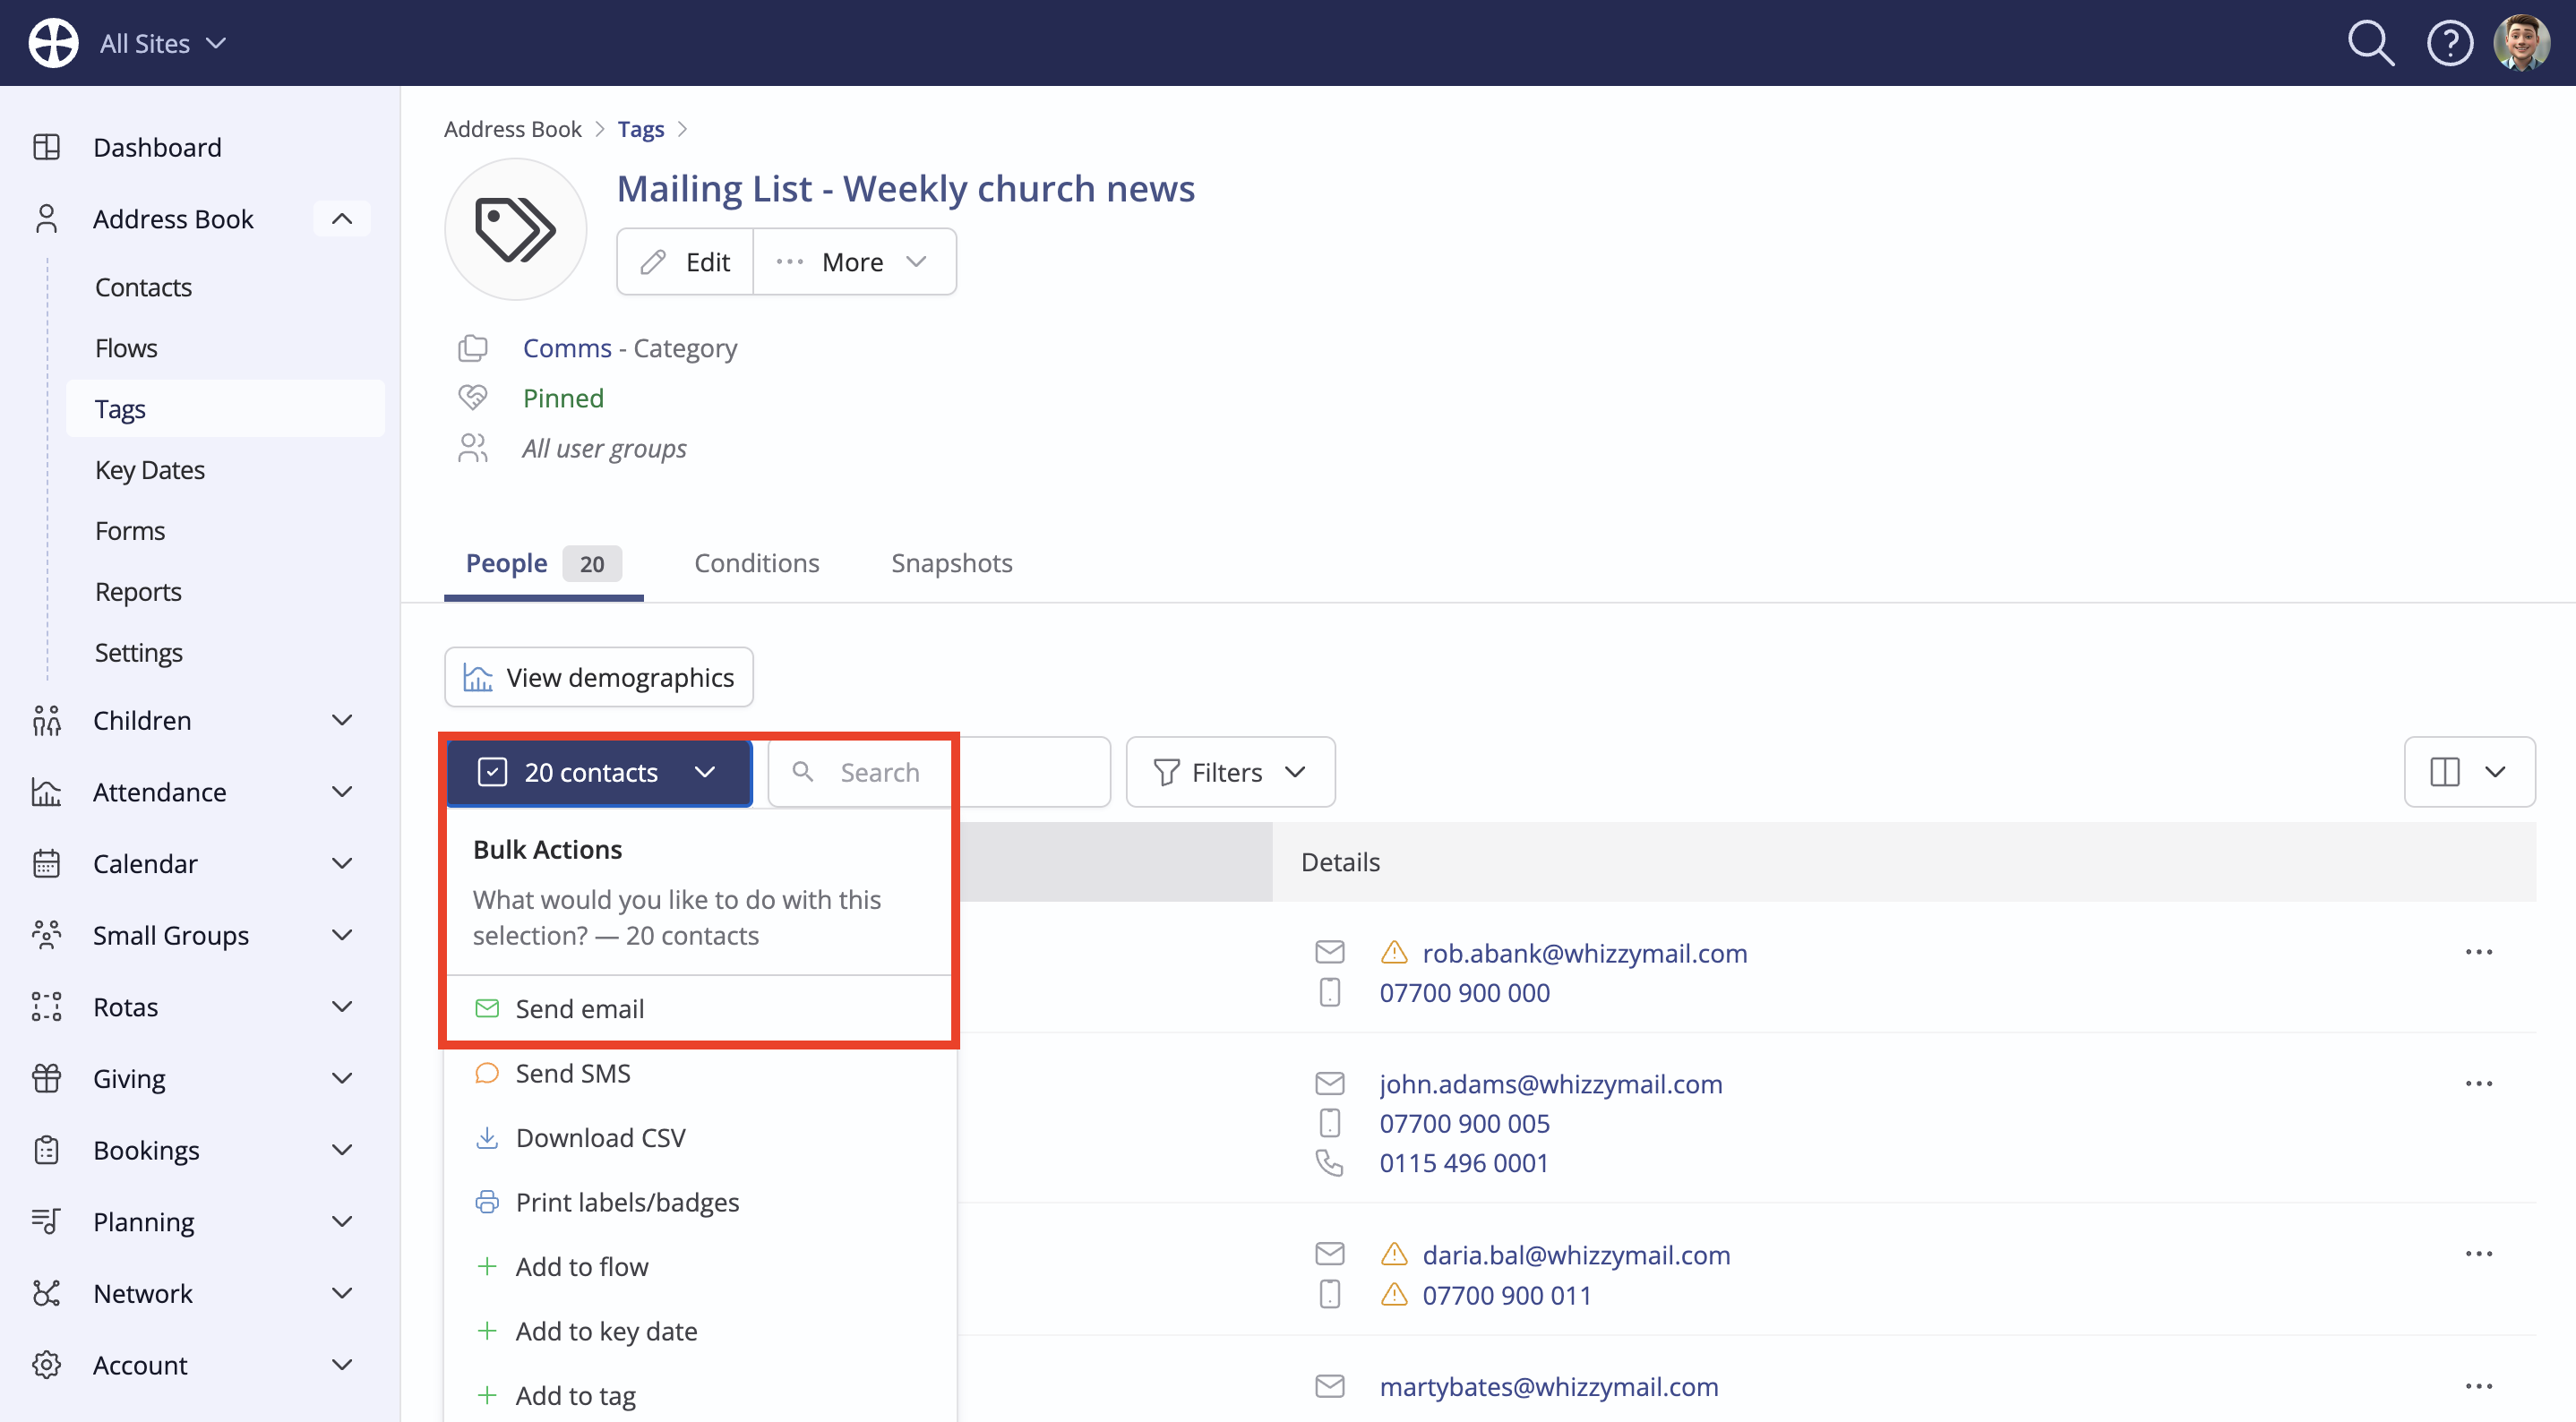The width and height of the screenshot is (2576, 1422).
Task: Open Reports in the sidebar
Action: pos(138,592)
